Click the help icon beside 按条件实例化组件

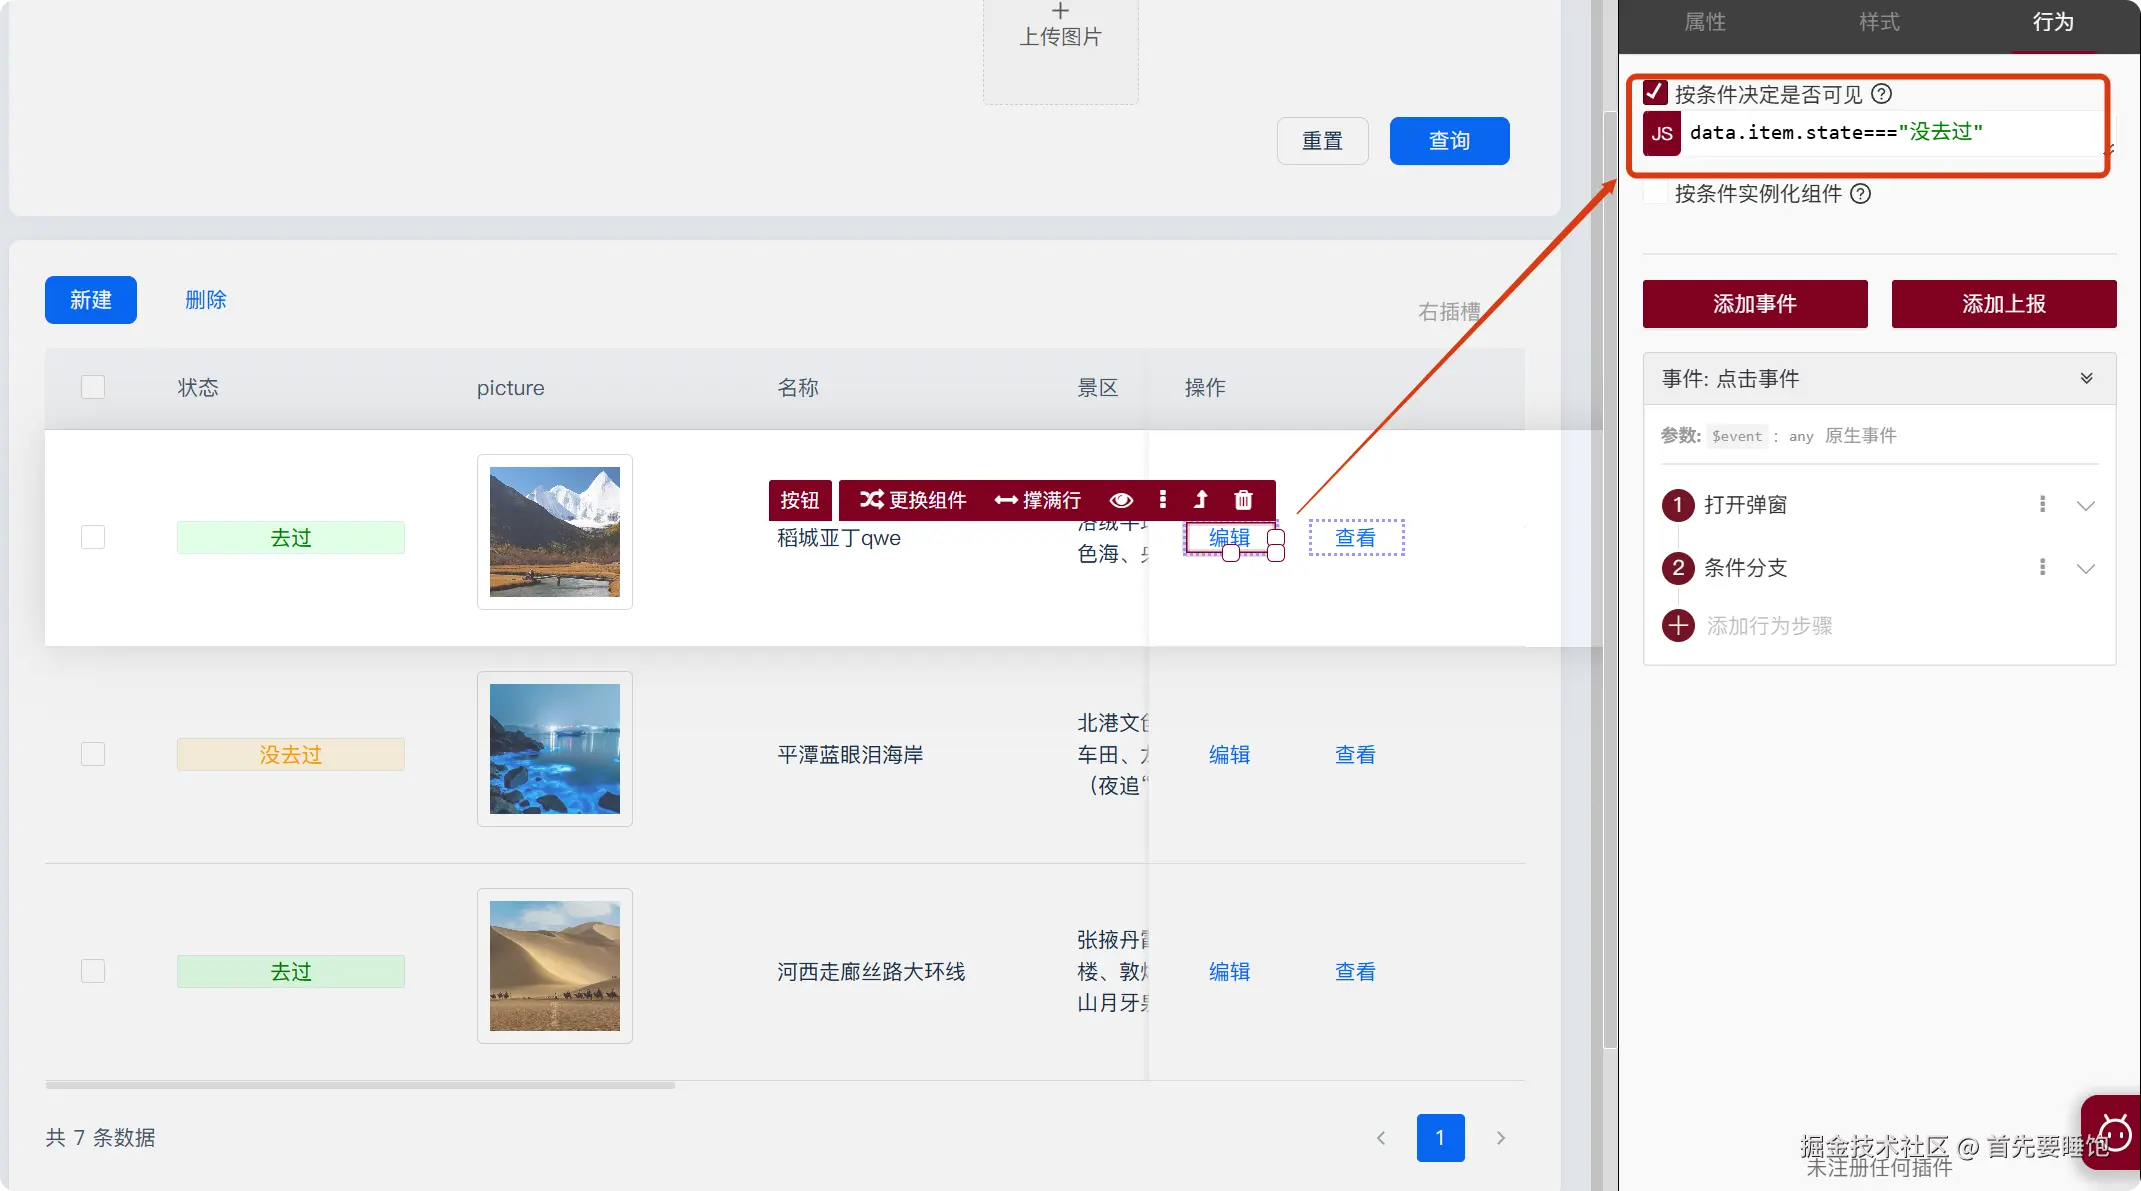point(1860,194)
